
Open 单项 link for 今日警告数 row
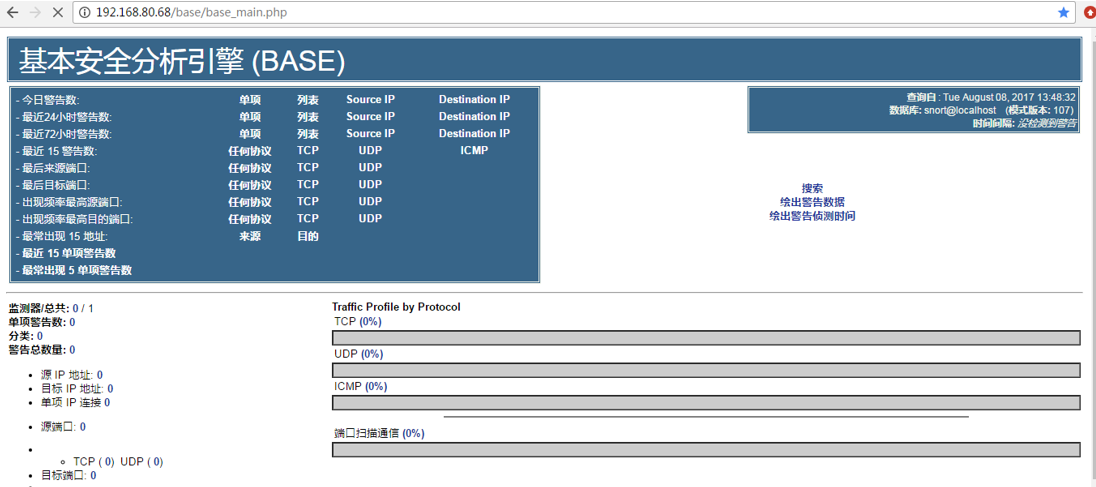tap(250, 100)
